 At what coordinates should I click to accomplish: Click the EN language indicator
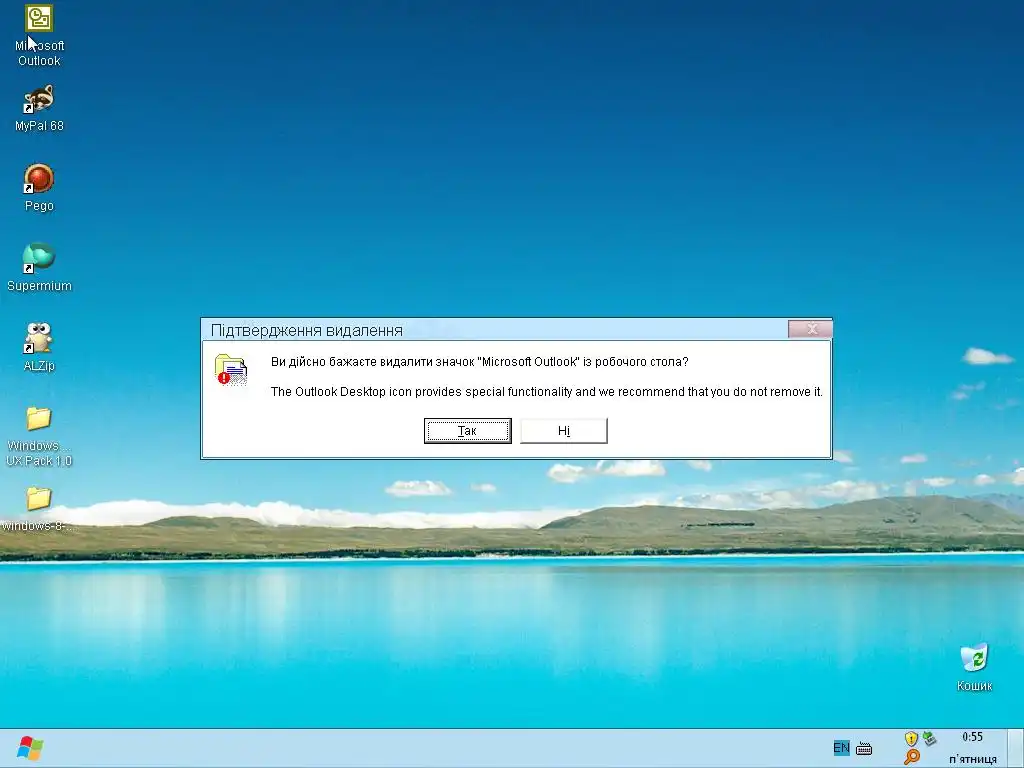click(841, 748)
